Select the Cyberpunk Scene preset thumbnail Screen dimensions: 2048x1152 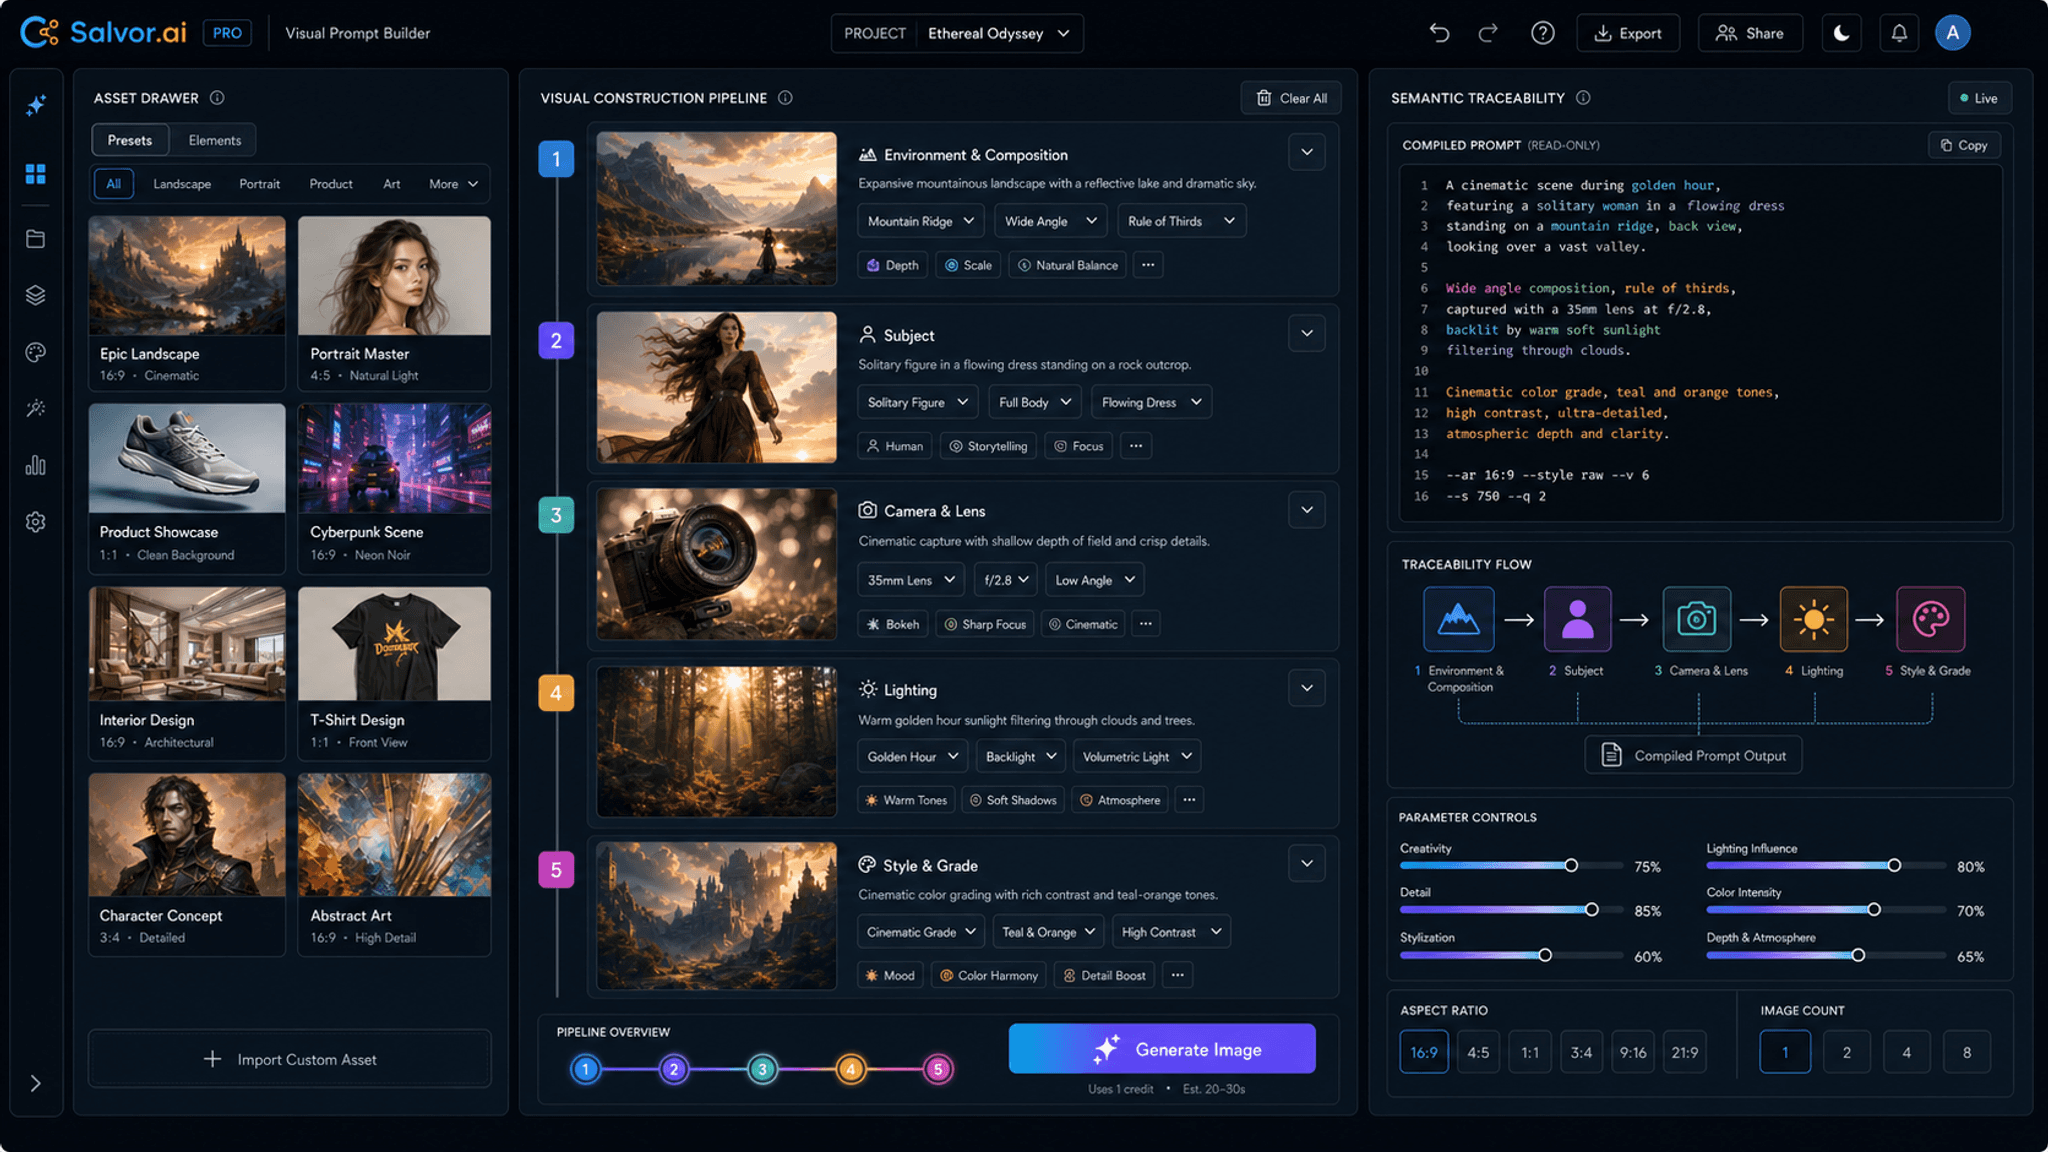point(395,459)
